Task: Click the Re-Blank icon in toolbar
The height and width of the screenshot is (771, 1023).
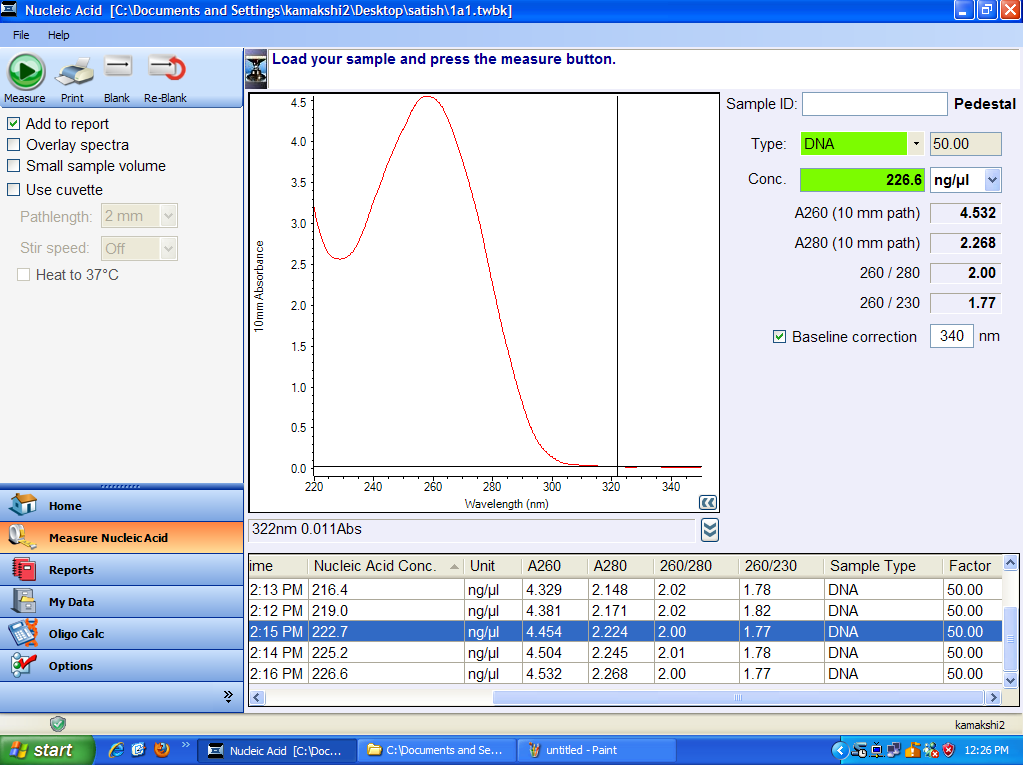Action: (x=166, y=70)
